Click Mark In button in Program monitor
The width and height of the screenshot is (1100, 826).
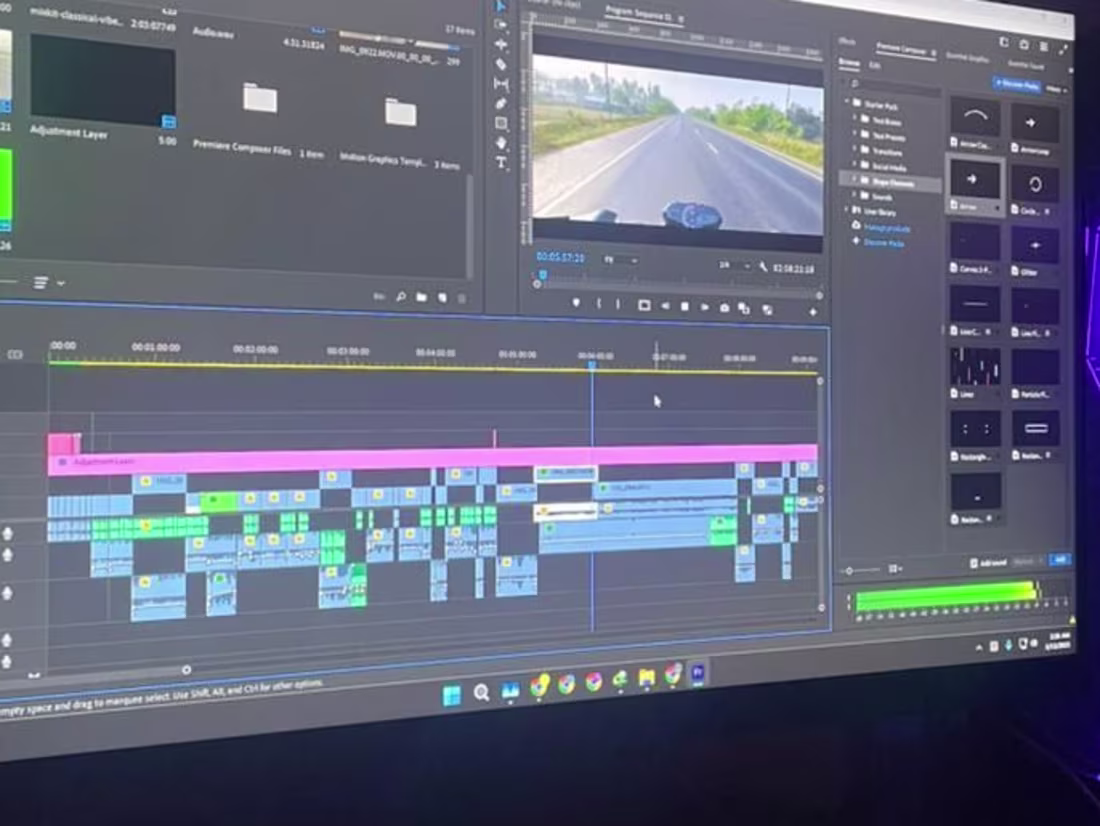[x=598, y=304]
